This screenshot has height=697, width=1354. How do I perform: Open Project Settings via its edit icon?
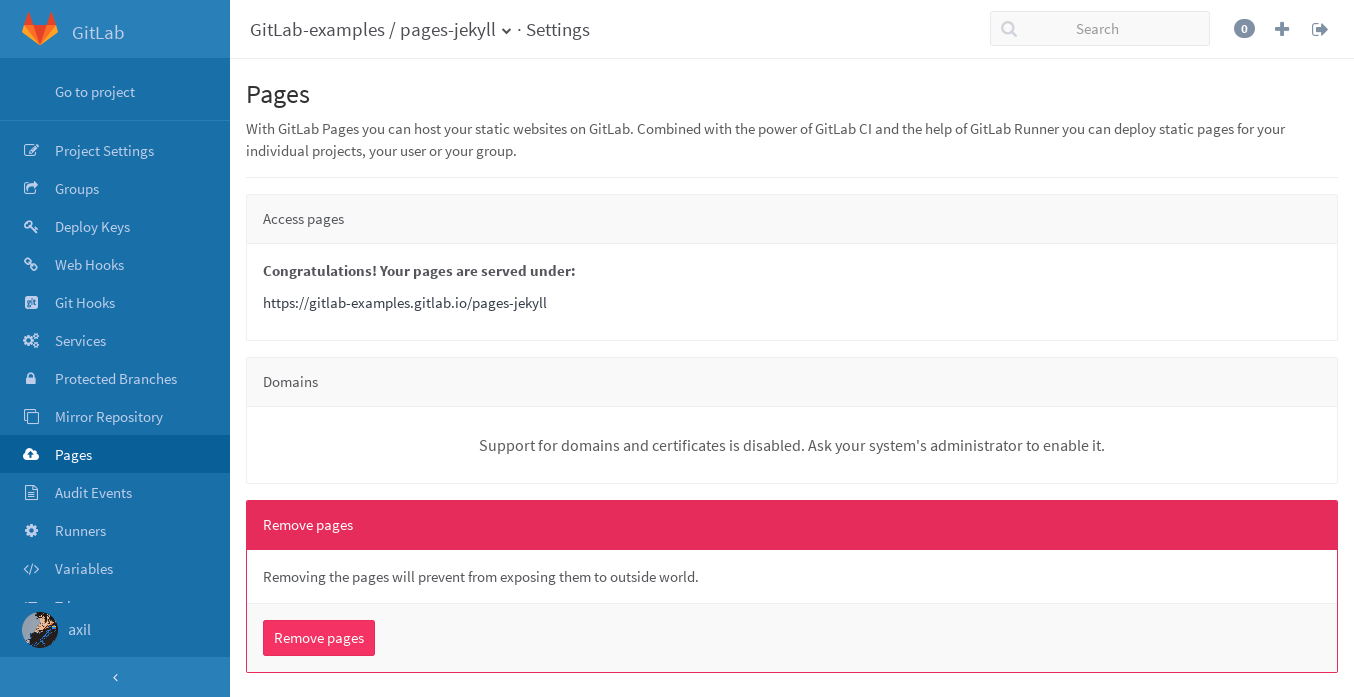(x=31, y=151)
